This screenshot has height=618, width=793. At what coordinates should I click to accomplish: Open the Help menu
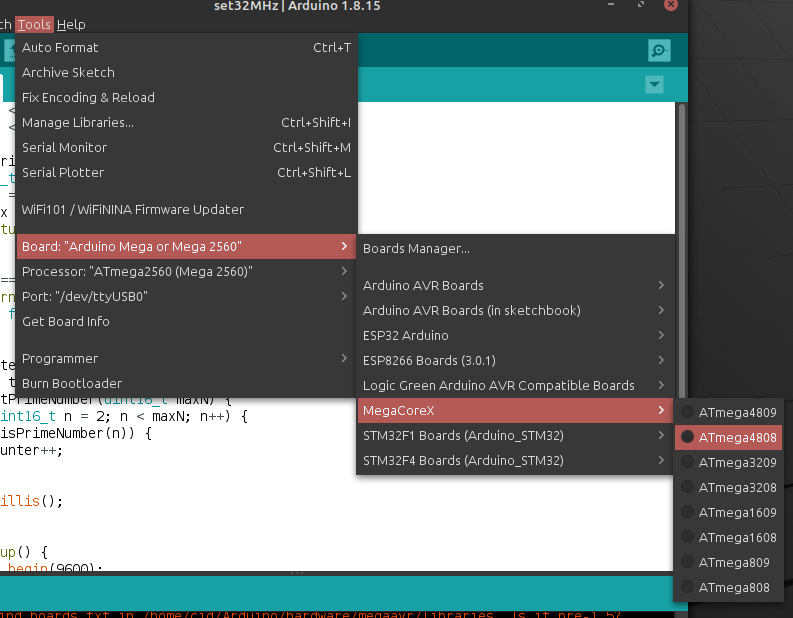click(71, 24)
